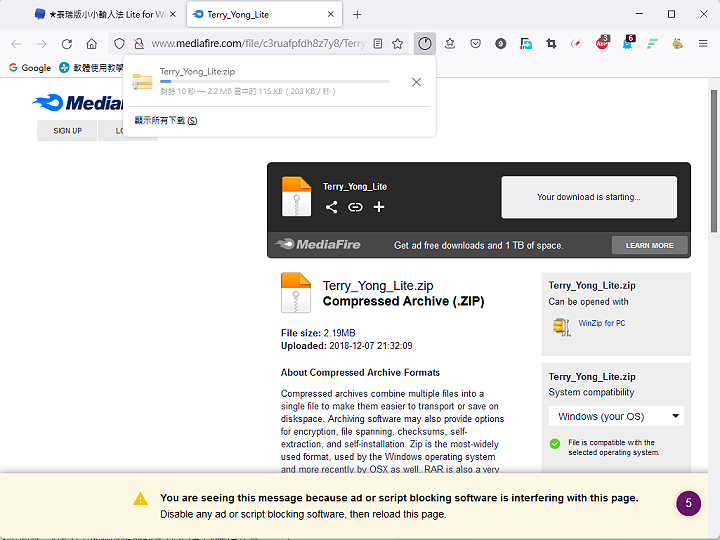This screenshot has width=720, height=540.
Task: Click the File size 2.19MB text
Action: pyautogui.click(x=318, y=333)
